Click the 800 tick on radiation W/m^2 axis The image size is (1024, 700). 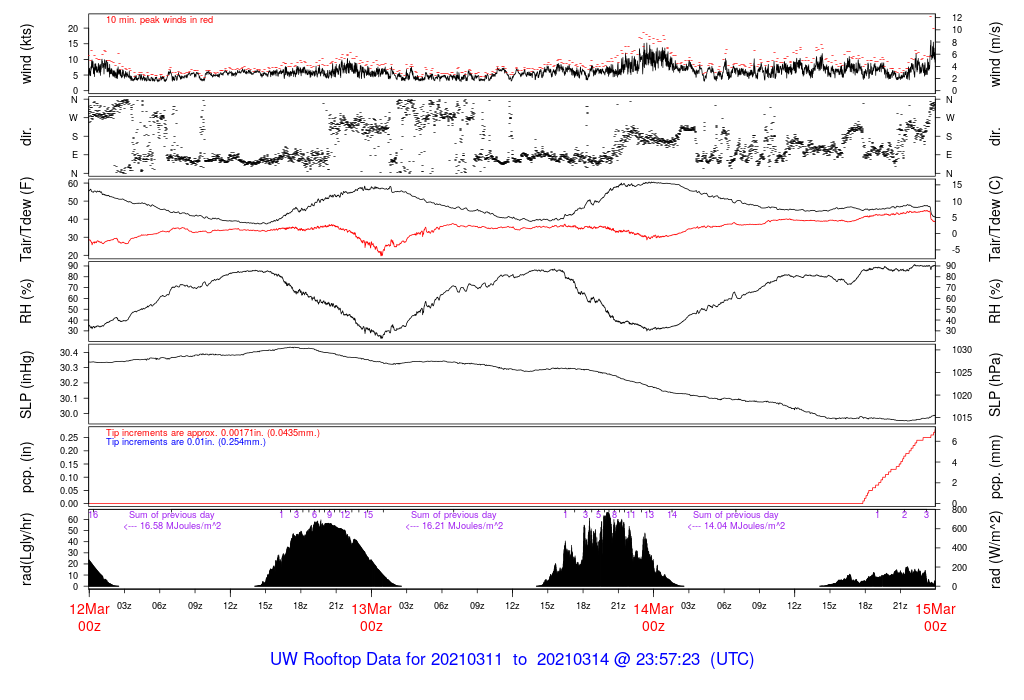point(959,510)
